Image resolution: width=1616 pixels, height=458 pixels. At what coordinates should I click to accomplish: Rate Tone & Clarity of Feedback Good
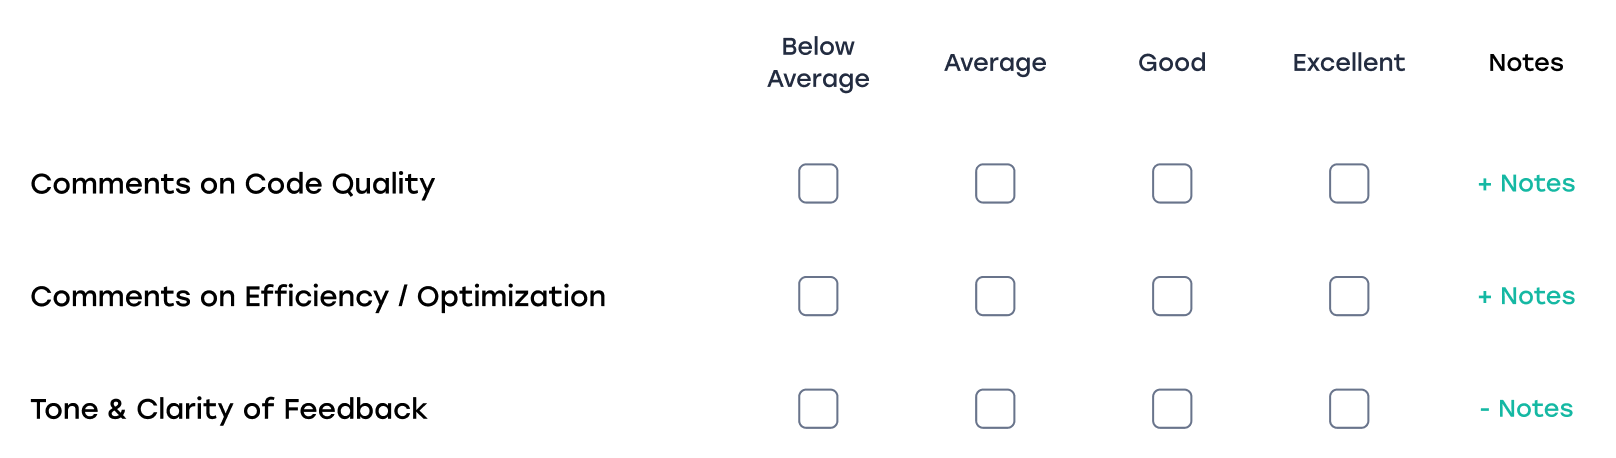coord(1172,409)
